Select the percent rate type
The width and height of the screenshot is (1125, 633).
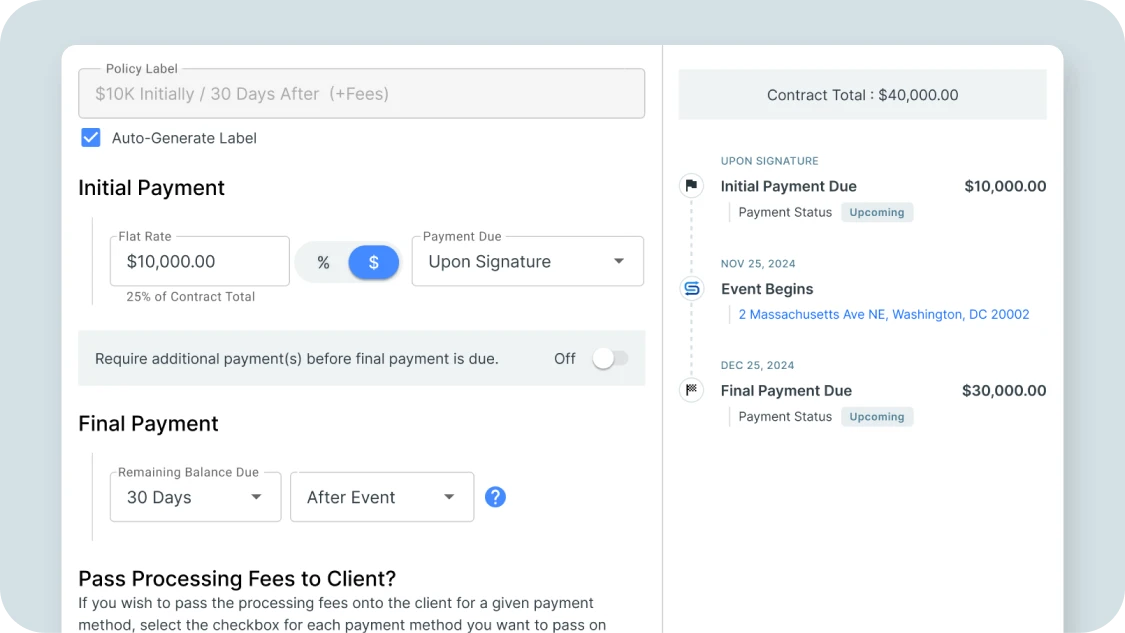pos(322,261)
